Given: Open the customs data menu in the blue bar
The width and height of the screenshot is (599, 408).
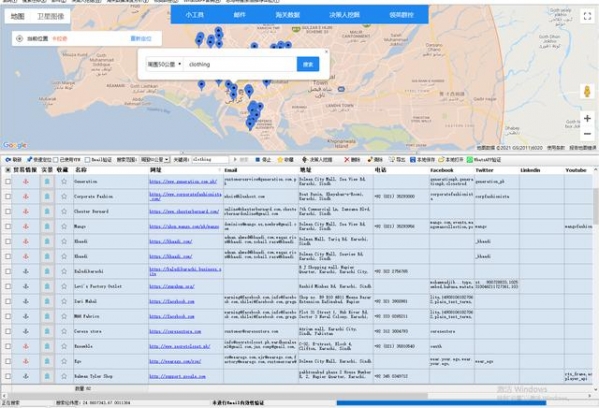Looking at the screenshot, I should pos(287,15).
